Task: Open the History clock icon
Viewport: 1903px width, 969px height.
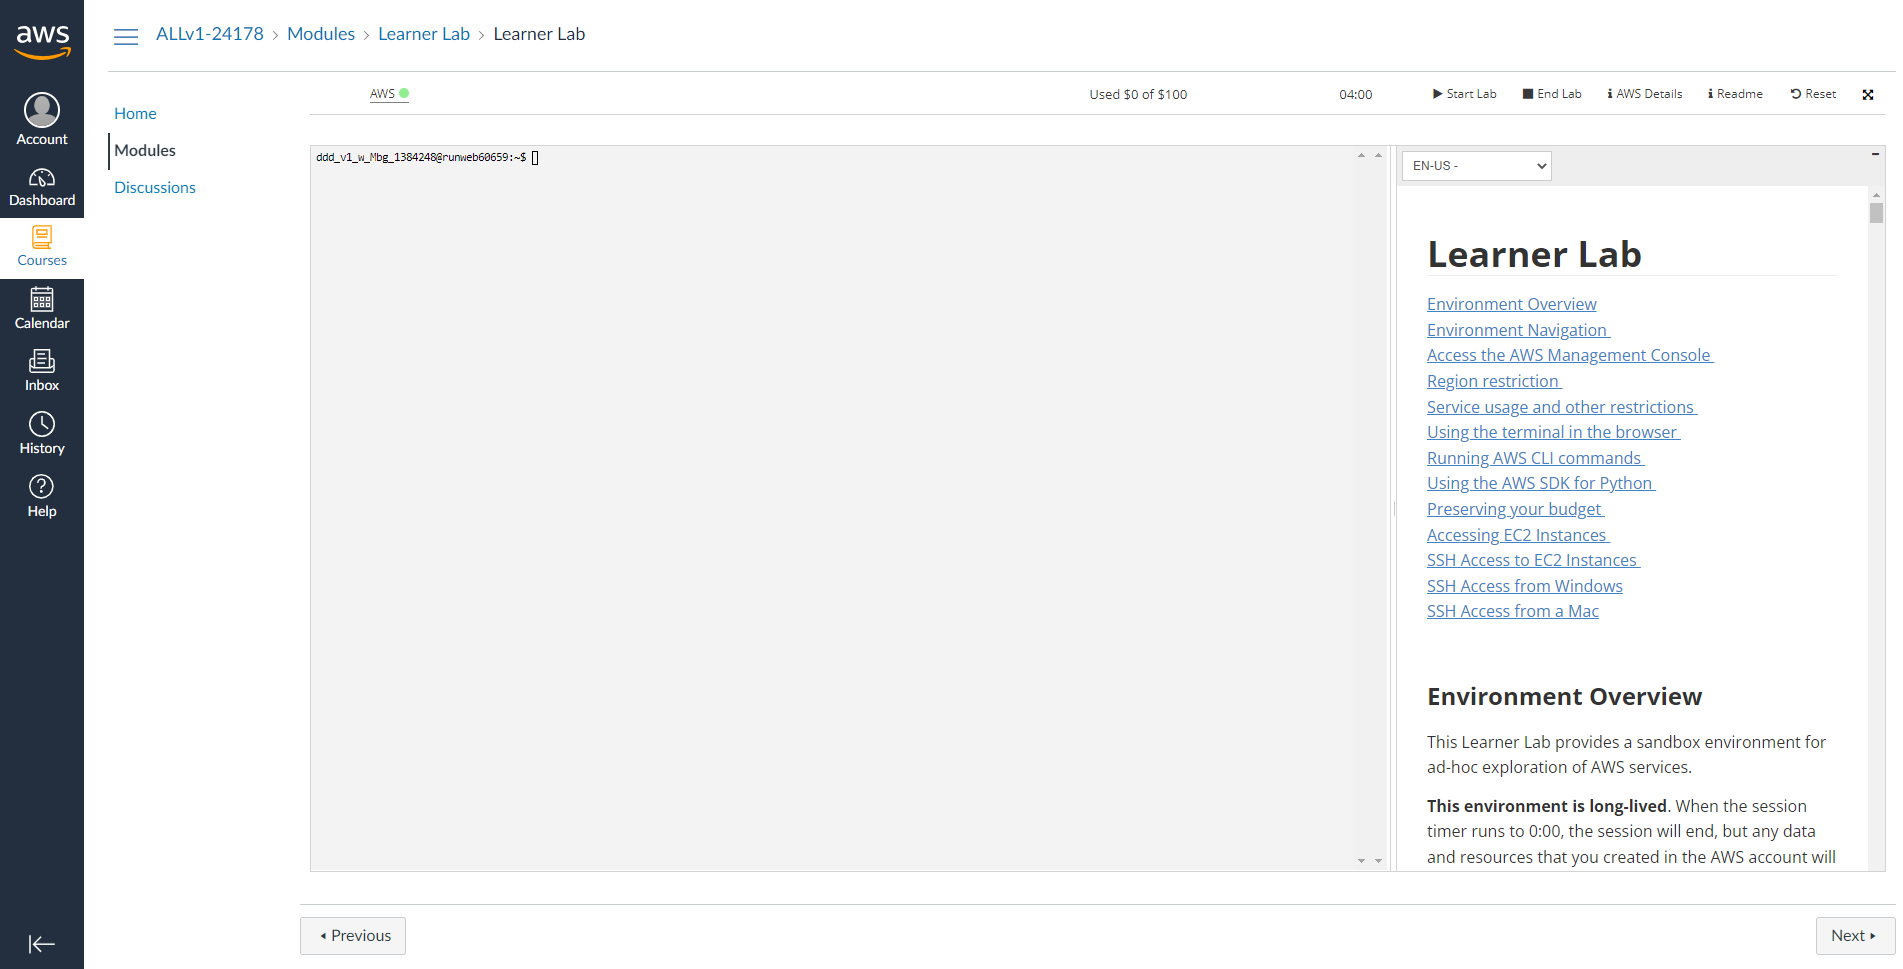Action: point(42,424)
